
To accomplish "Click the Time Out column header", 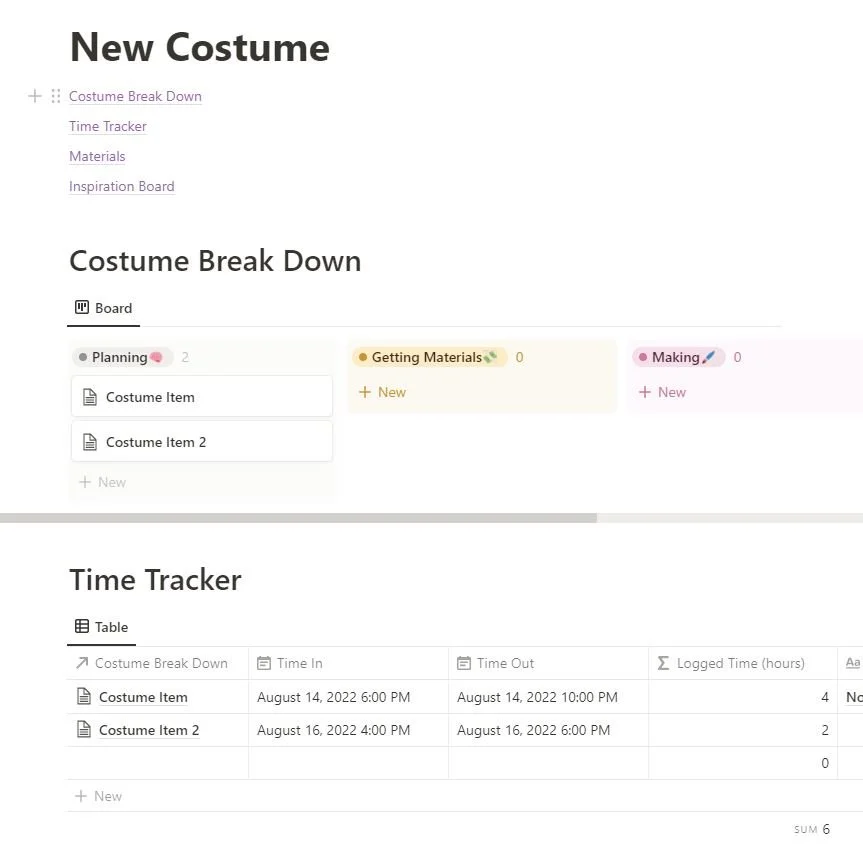I will click(548, 663).
